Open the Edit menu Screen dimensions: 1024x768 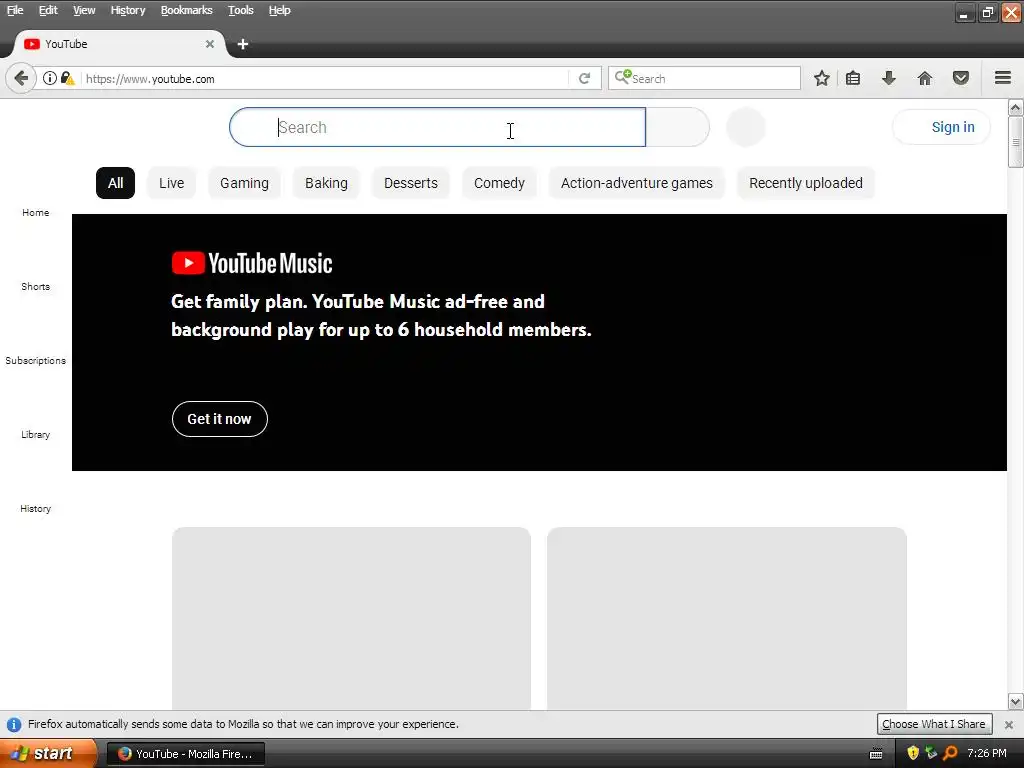click(48, 10)
